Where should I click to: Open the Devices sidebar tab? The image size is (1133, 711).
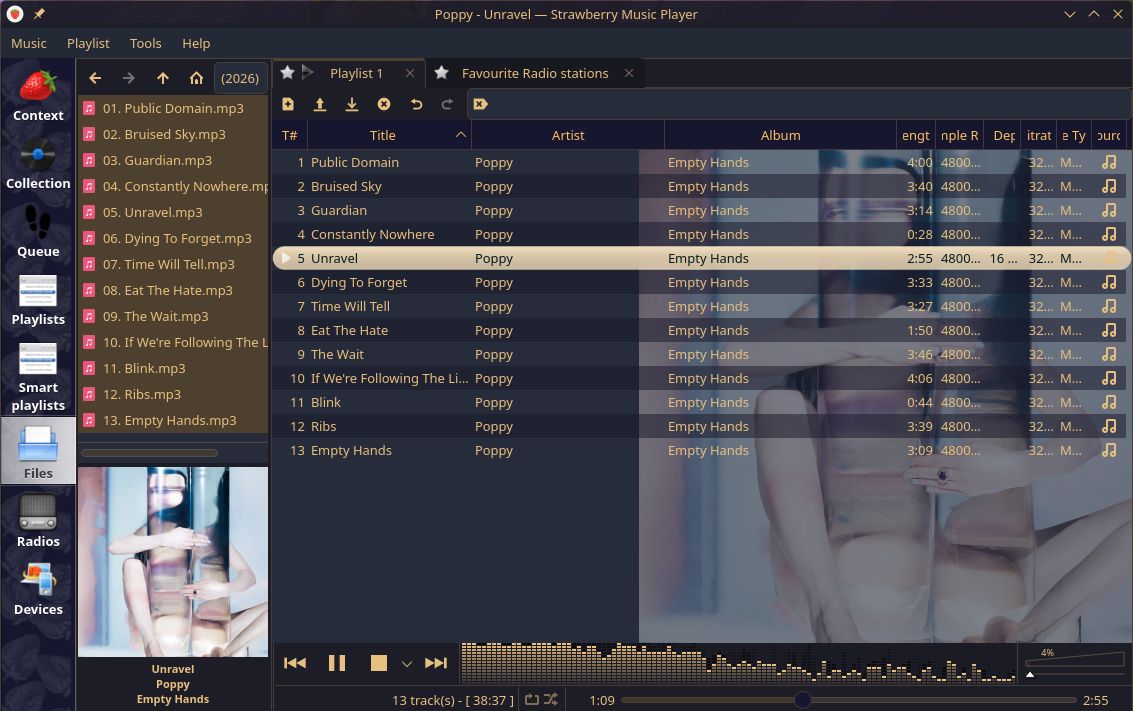38,588
